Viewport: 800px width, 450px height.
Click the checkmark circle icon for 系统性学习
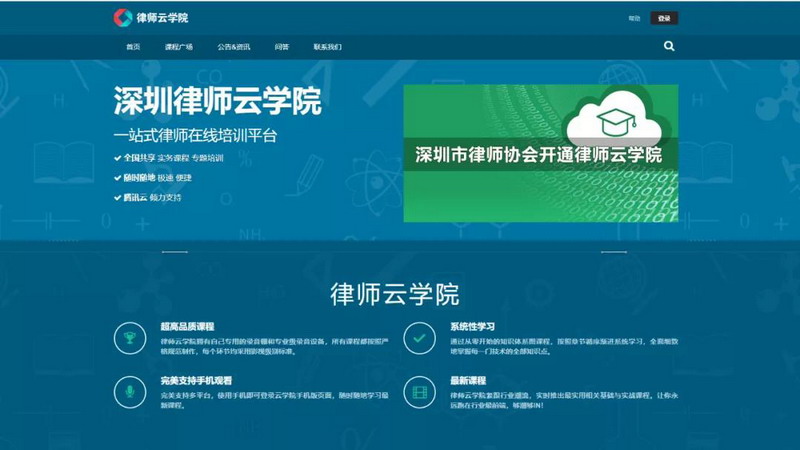419,338
